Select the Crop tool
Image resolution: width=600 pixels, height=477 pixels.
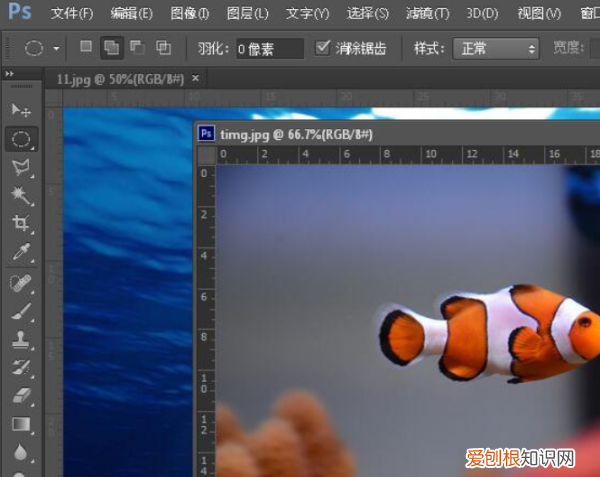pyautogui.click(x=21, y=223)
